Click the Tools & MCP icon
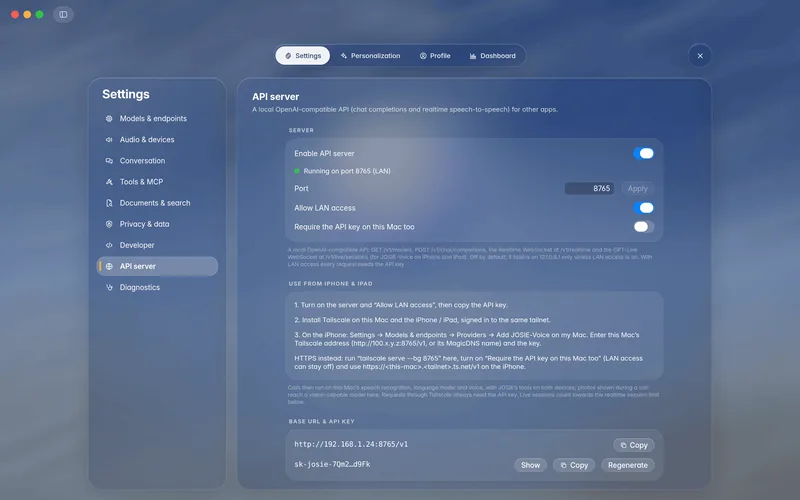Image resolution: width=800 pixels, height=500 pixels. [x=109, y=182]
